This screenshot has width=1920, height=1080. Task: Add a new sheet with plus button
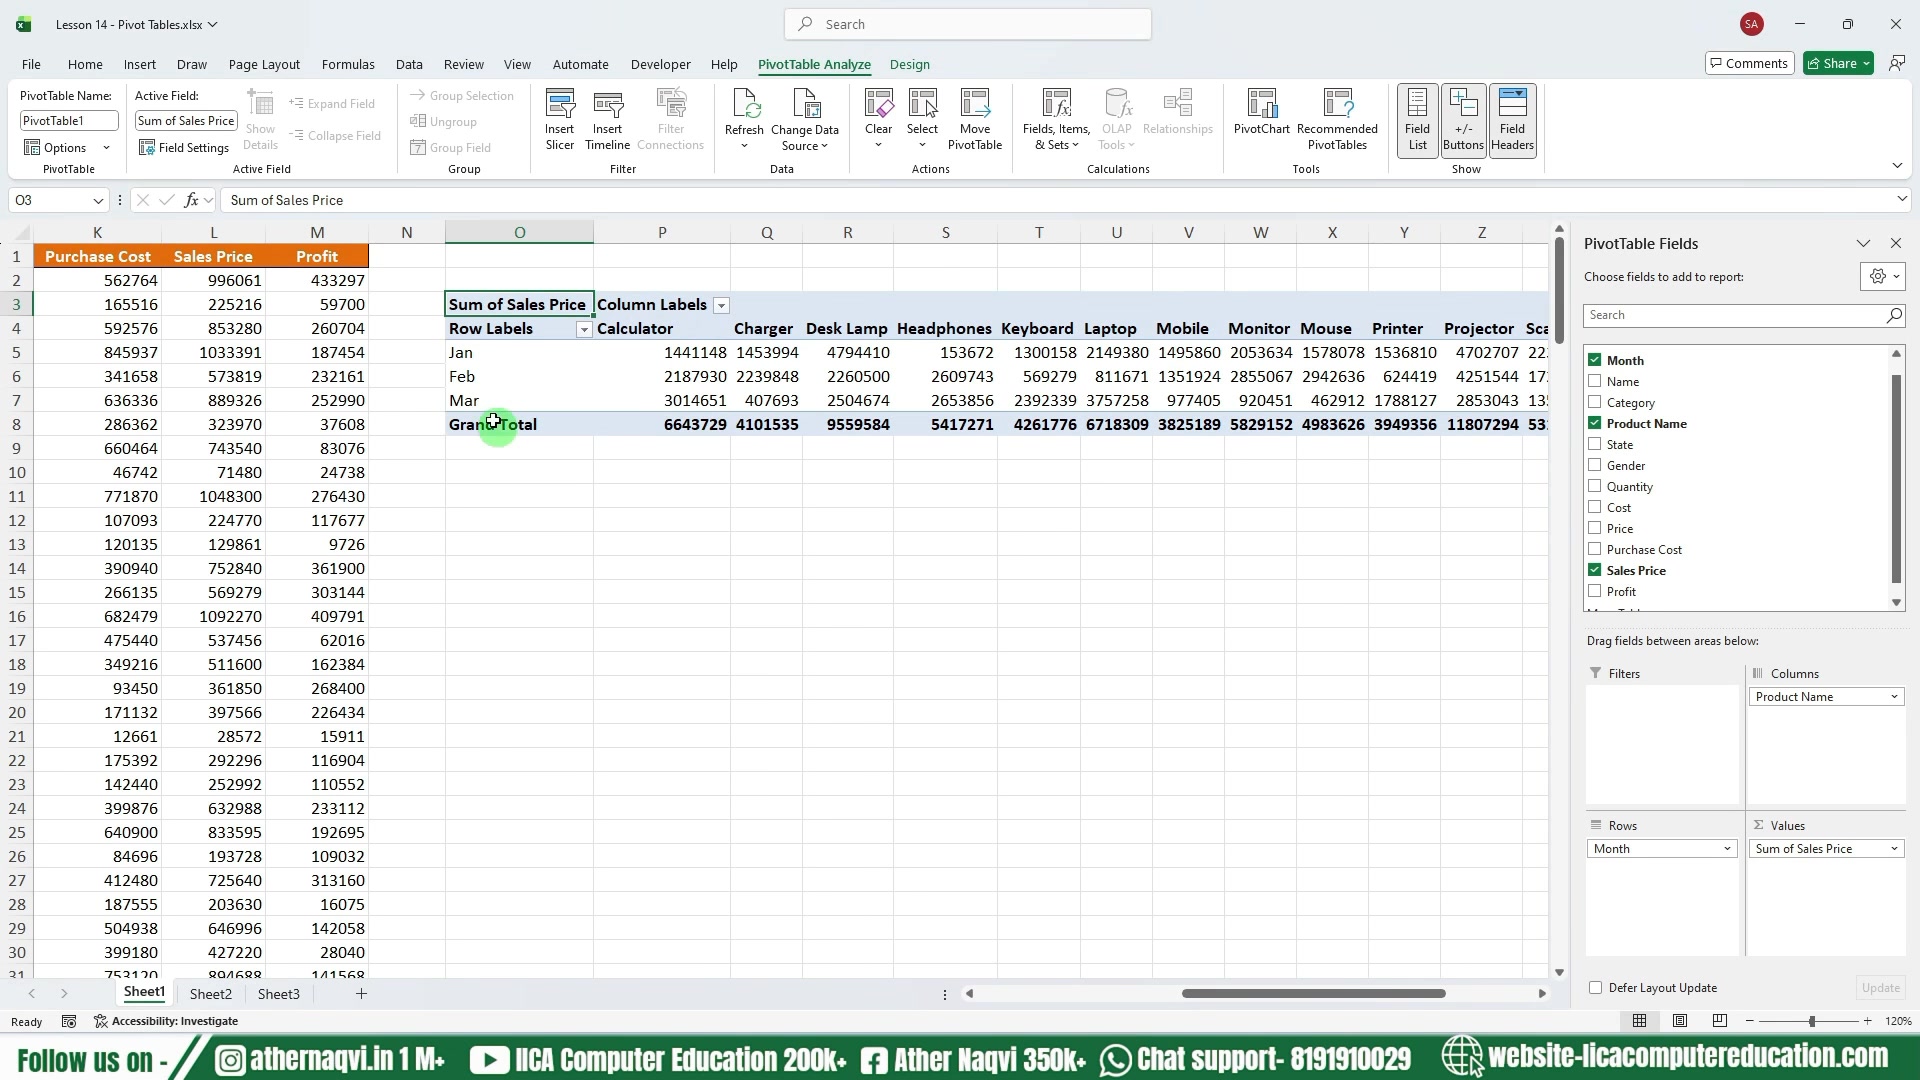361,994
